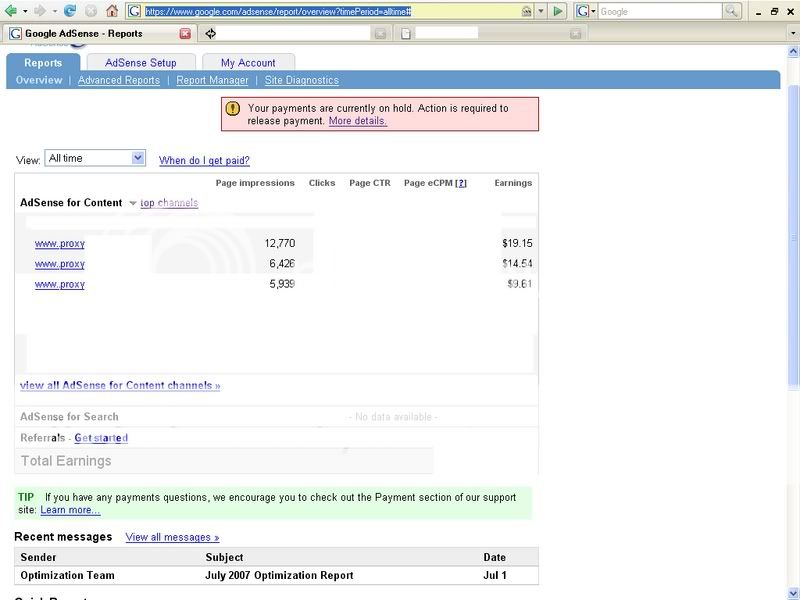800x600 pixels.
Task: Click Get started for Referrals
Action: point(101,438)
